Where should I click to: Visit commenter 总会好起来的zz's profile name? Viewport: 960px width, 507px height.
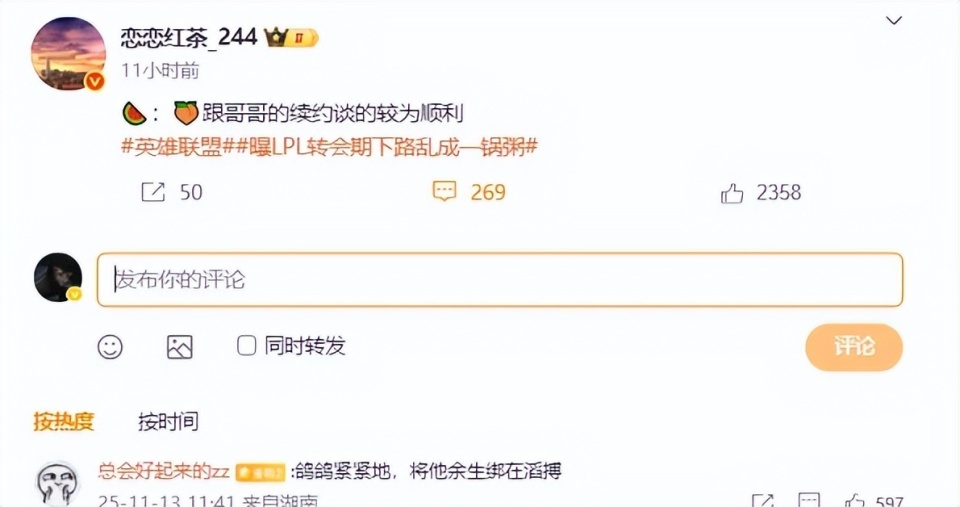[x=163, y=471]
